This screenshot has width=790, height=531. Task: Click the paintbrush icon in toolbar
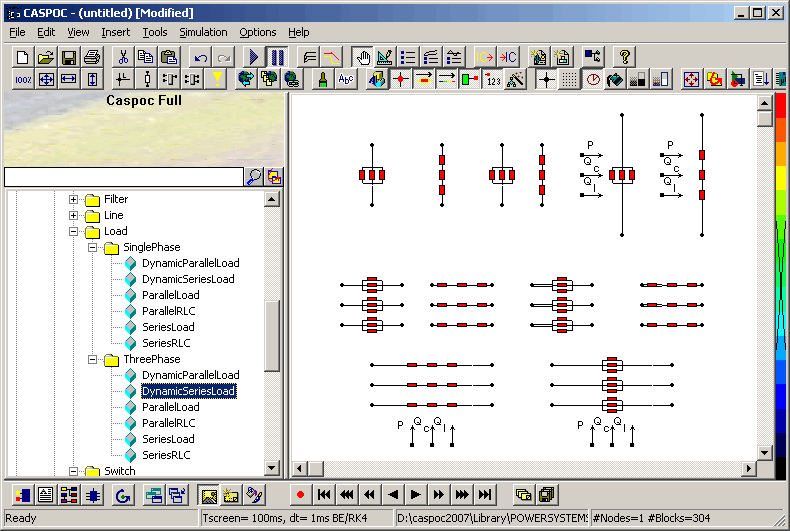click(x=323, y=79)
